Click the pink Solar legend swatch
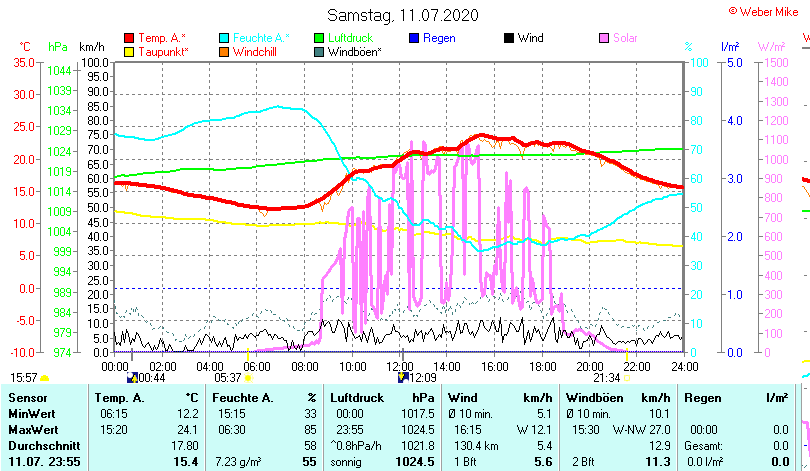Screen dimensions: 810x471 [604, 38]
